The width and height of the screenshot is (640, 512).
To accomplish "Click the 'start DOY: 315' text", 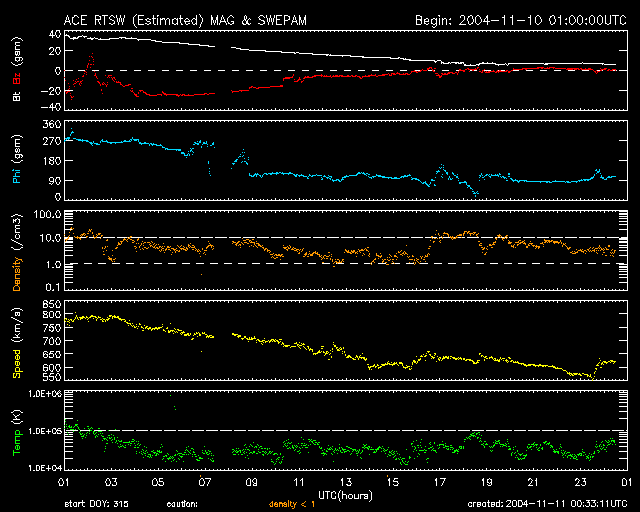I will pyautogui.click(x=96, y=504).
